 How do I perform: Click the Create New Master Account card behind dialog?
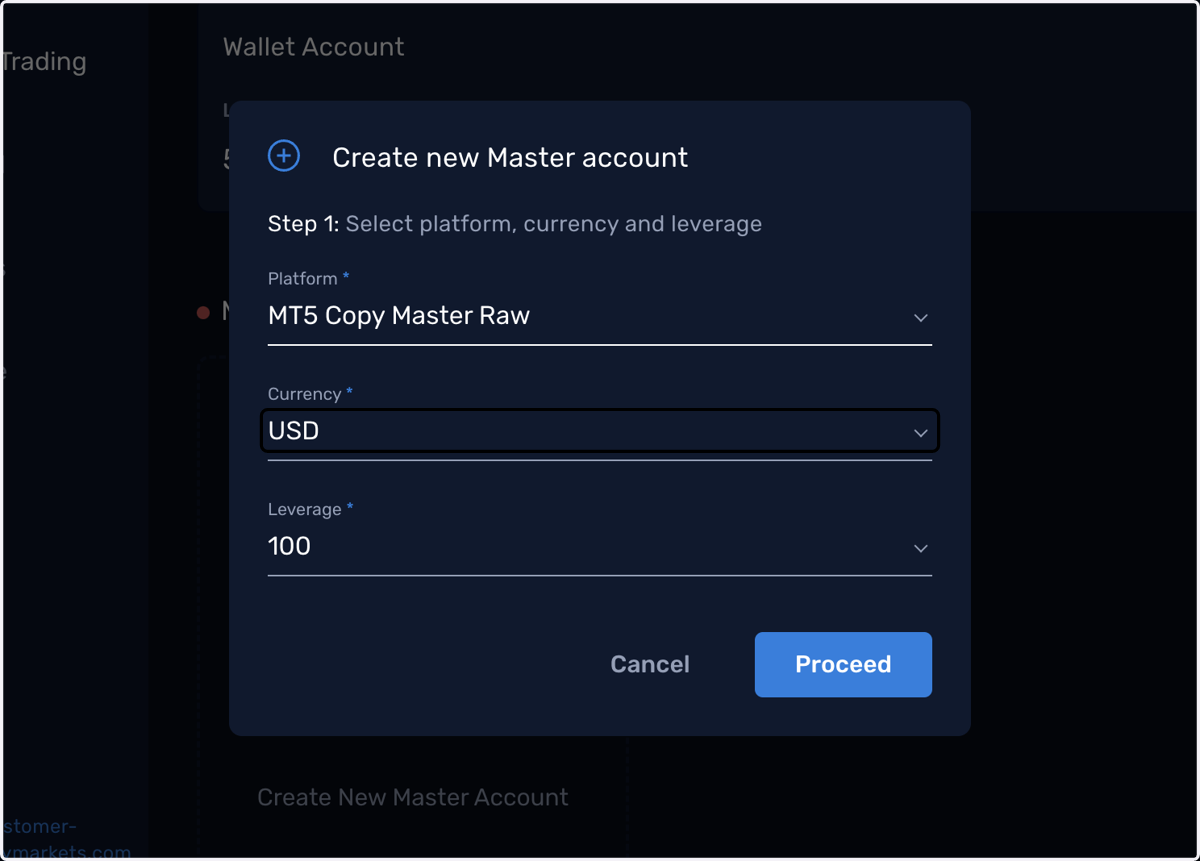pyautogui.click(x=413, y=797)
